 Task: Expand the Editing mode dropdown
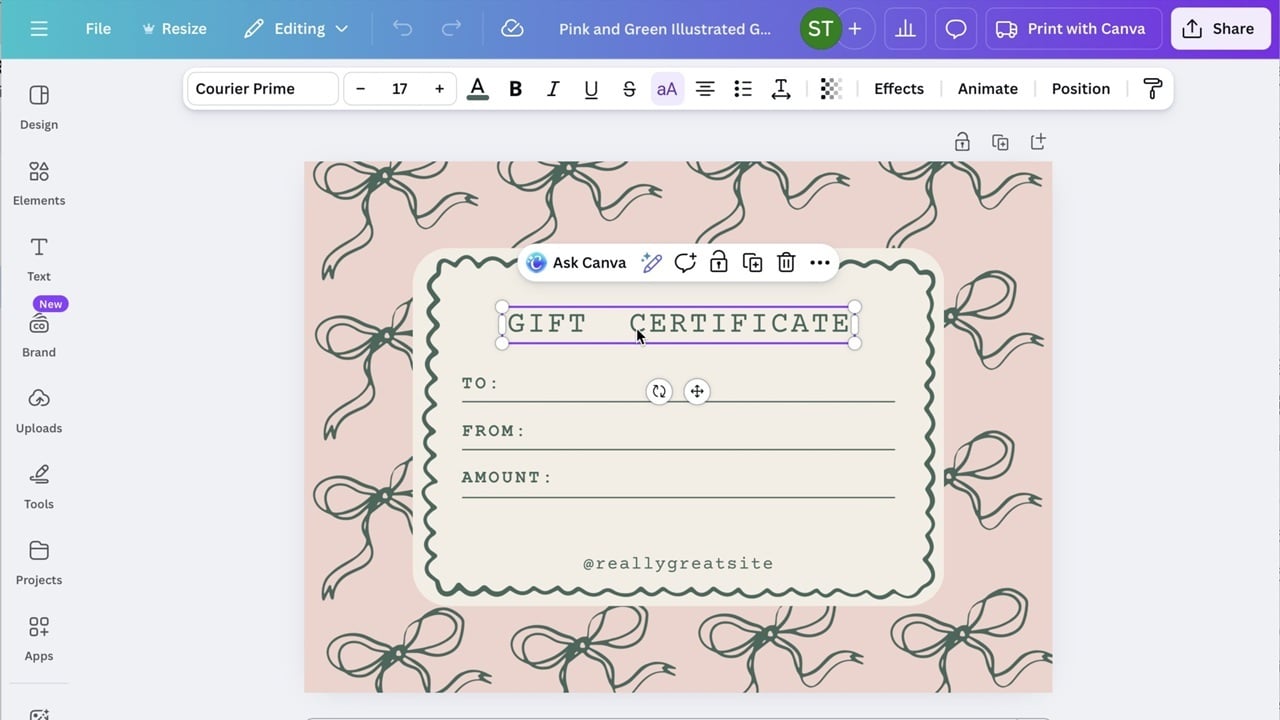[x=296, y=29]
